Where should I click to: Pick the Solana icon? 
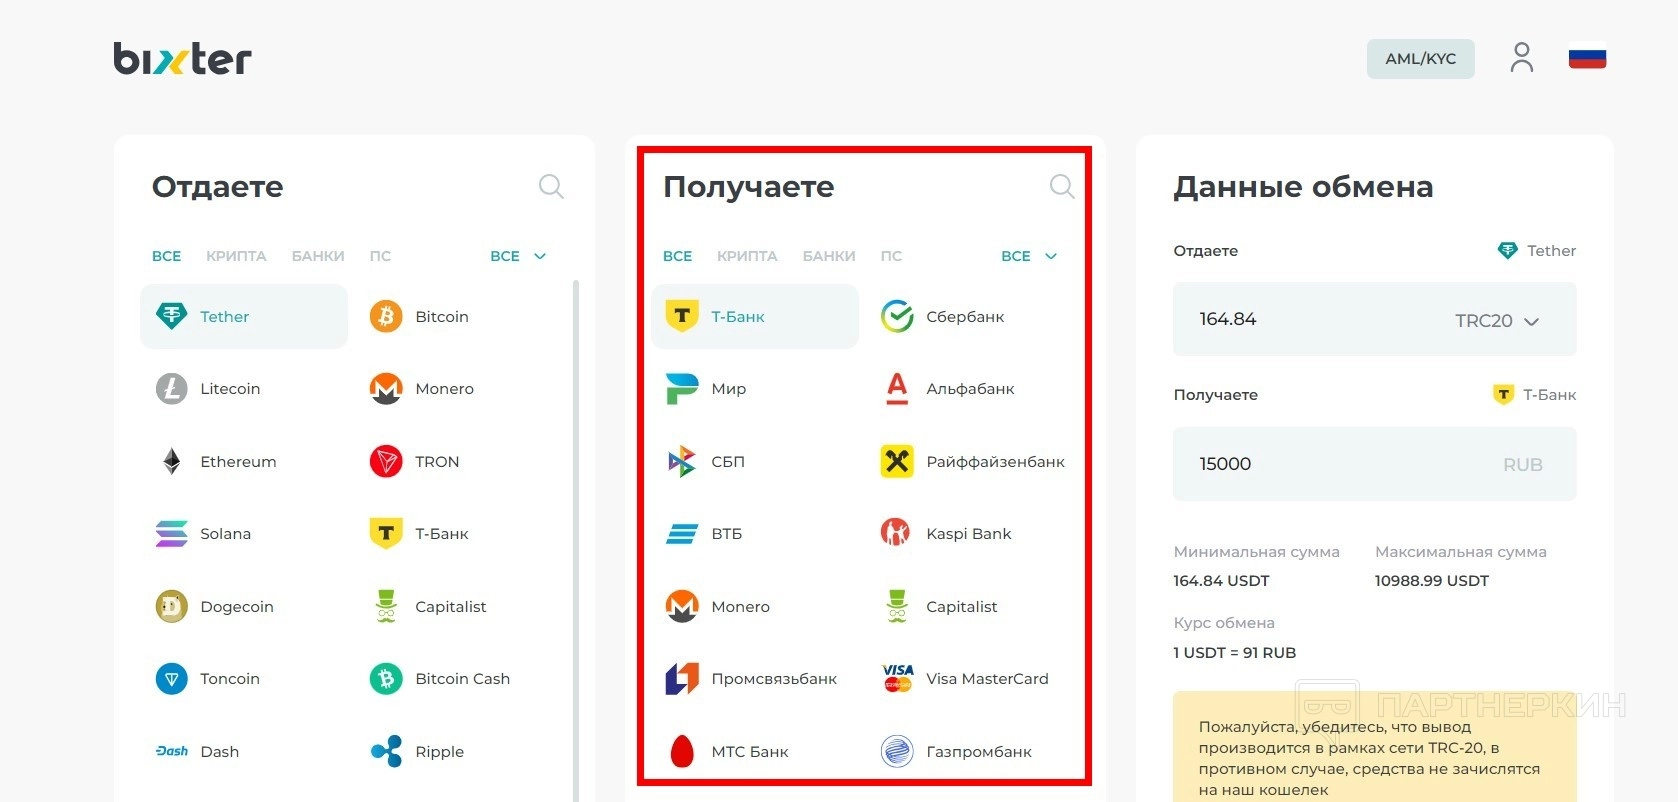point(172,534)
